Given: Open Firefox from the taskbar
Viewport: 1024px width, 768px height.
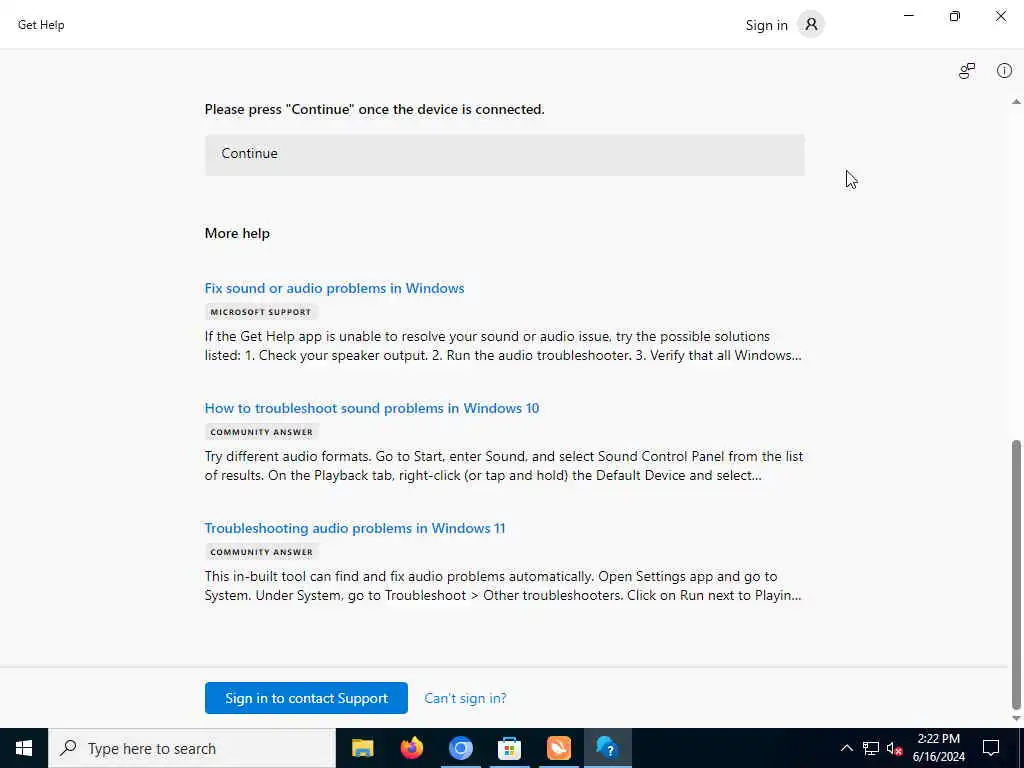Looking at the screenshot, I should (411, 748).
